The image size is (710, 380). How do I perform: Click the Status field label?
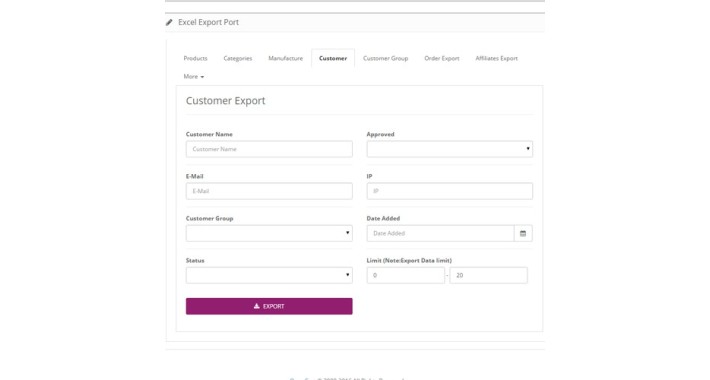tap(195, 260)
